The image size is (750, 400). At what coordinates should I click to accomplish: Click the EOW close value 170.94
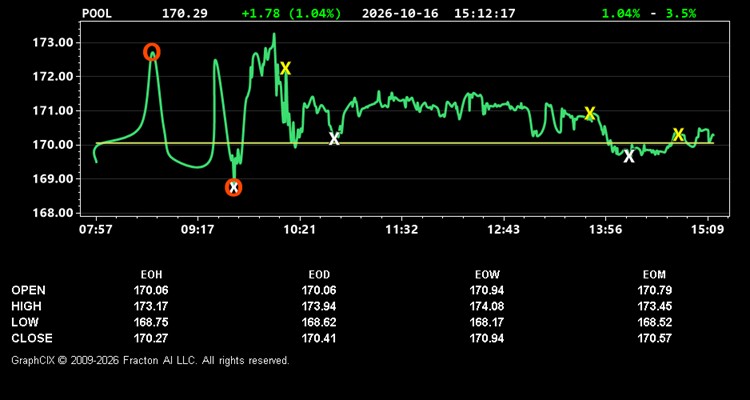[x=487, y=338]
